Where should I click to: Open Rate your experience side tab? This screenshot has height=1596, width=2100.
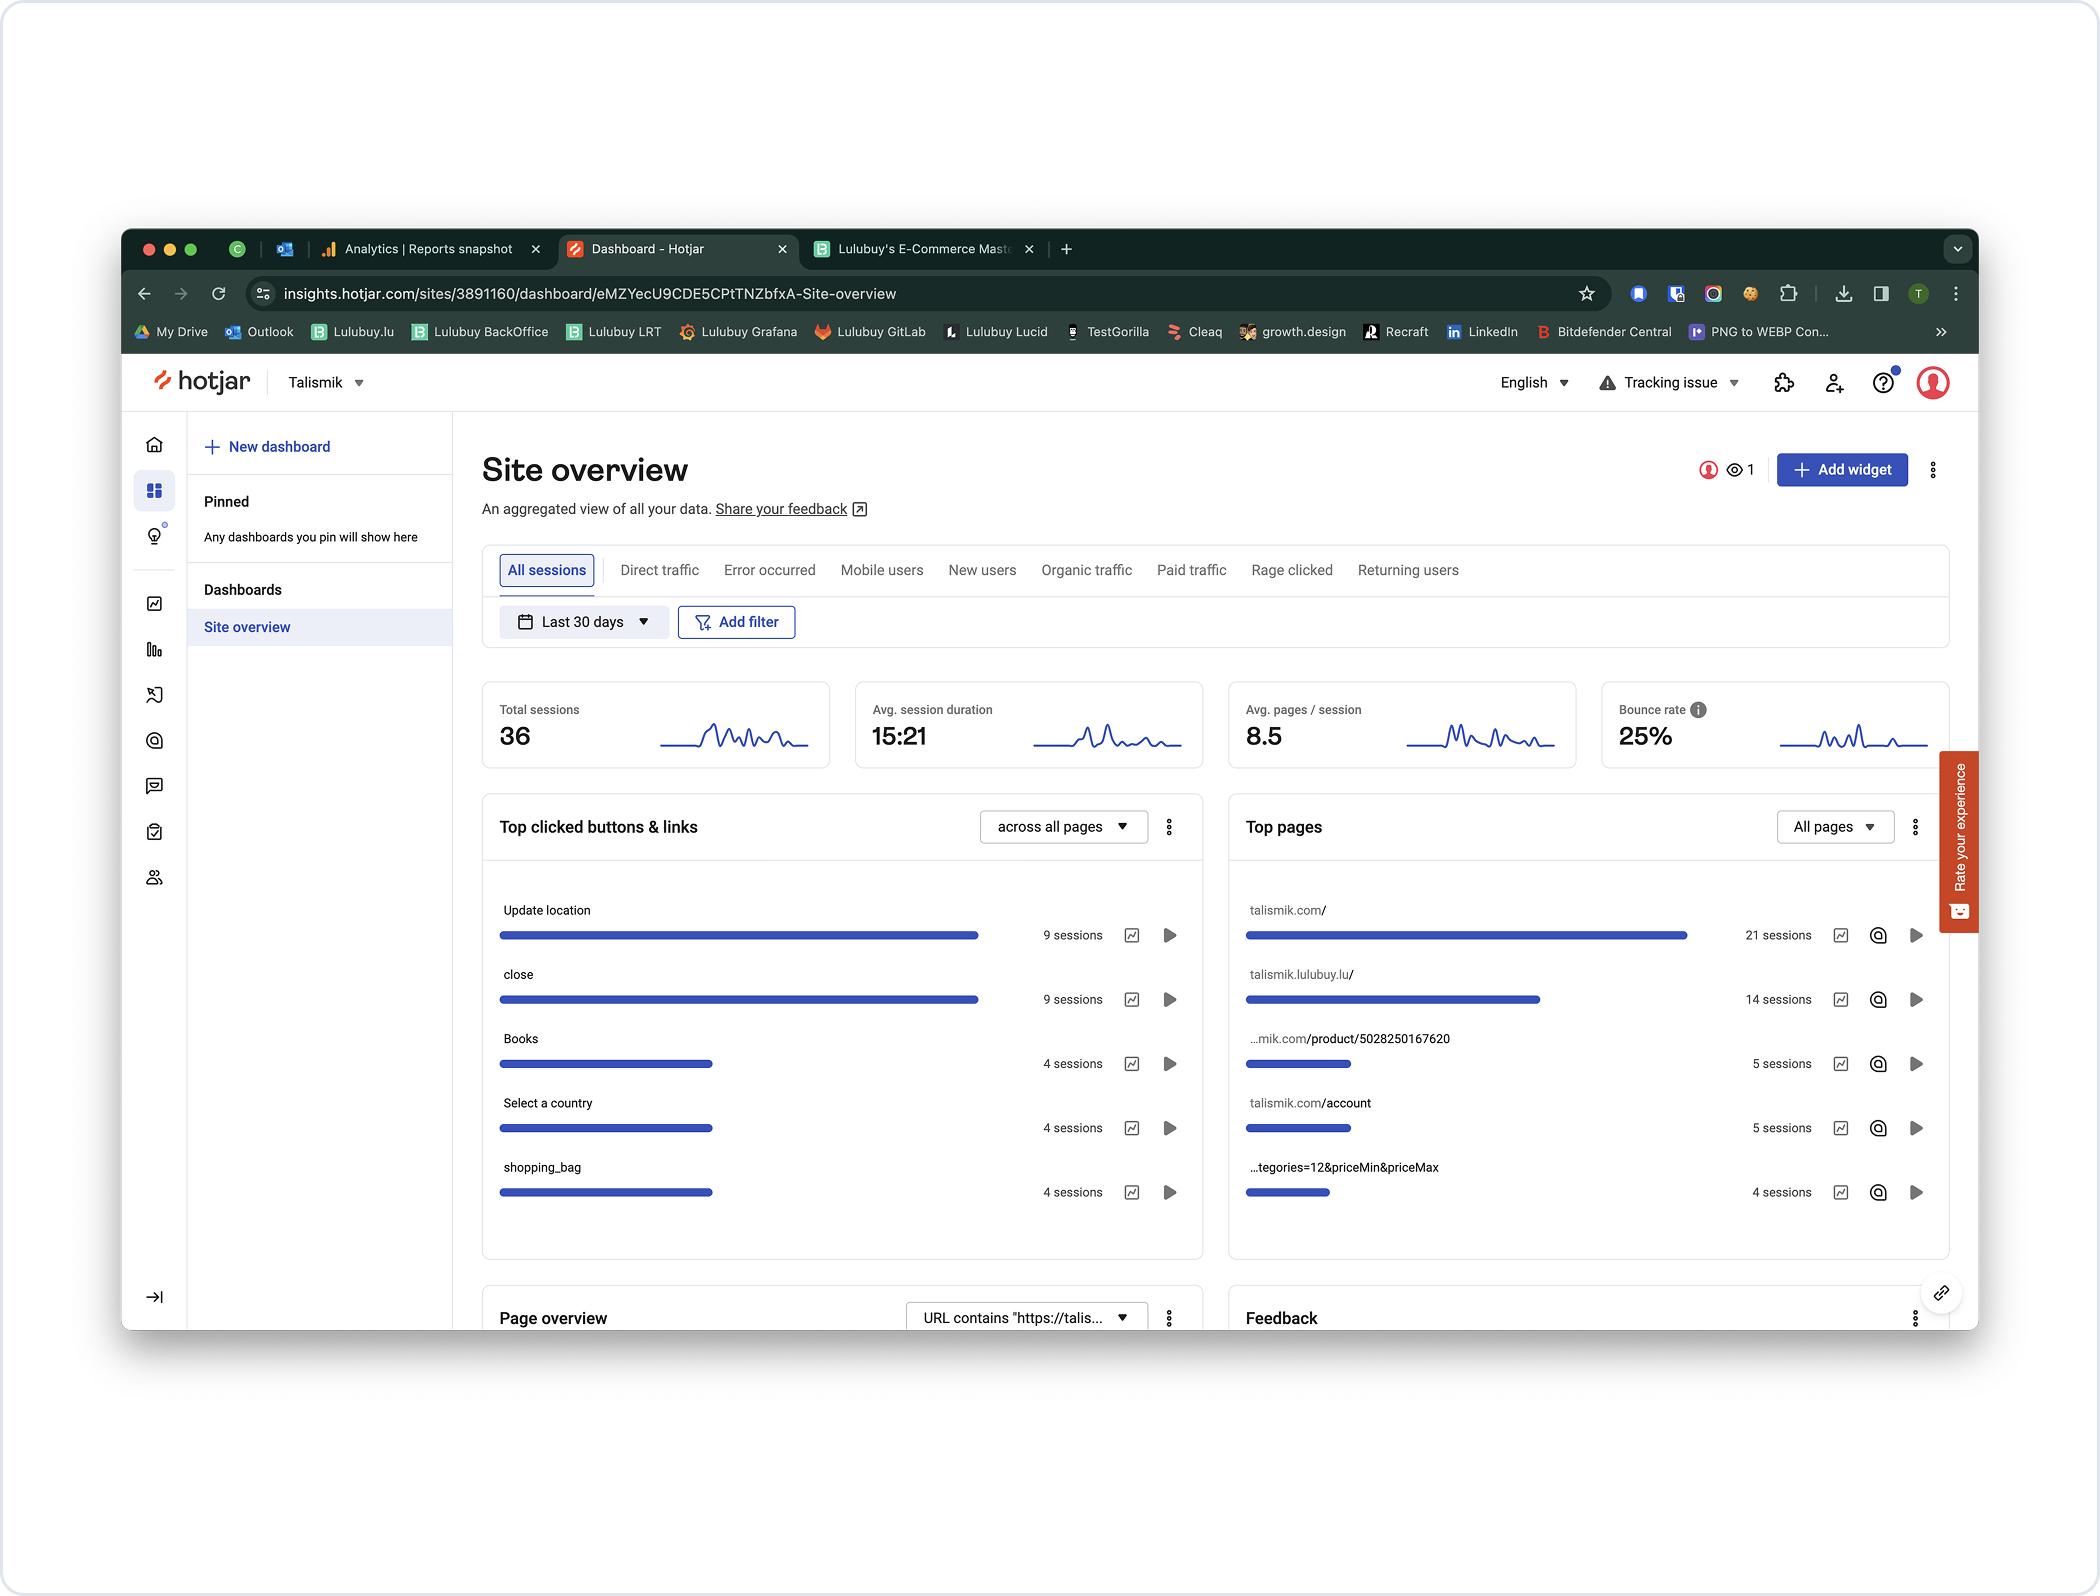coord(1958,842)
